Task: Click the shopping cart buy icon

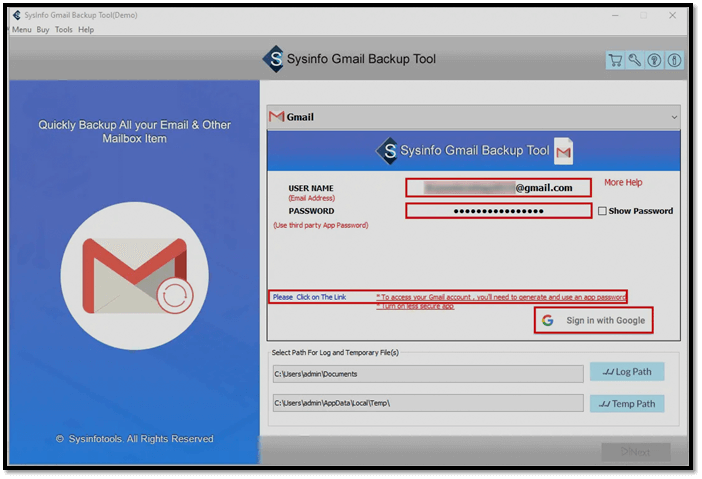Action: (615, 61)
